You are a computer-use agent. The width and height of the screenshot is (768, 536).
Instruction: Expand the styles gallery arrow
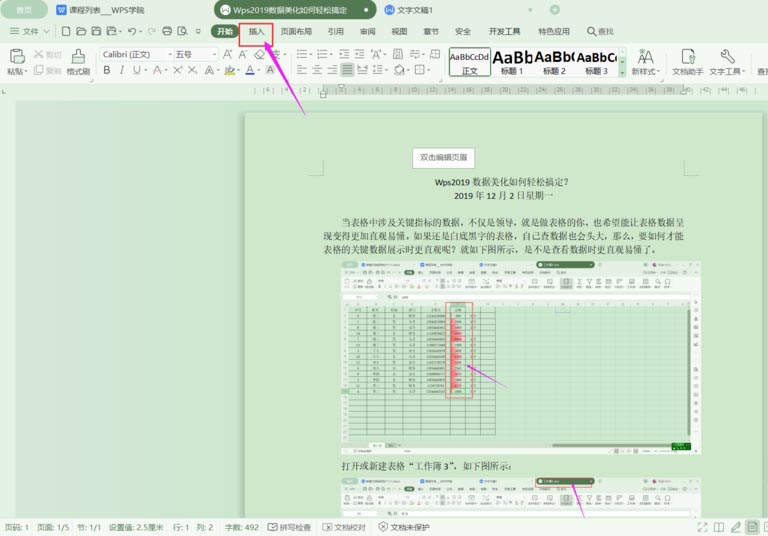pos(623,73)
